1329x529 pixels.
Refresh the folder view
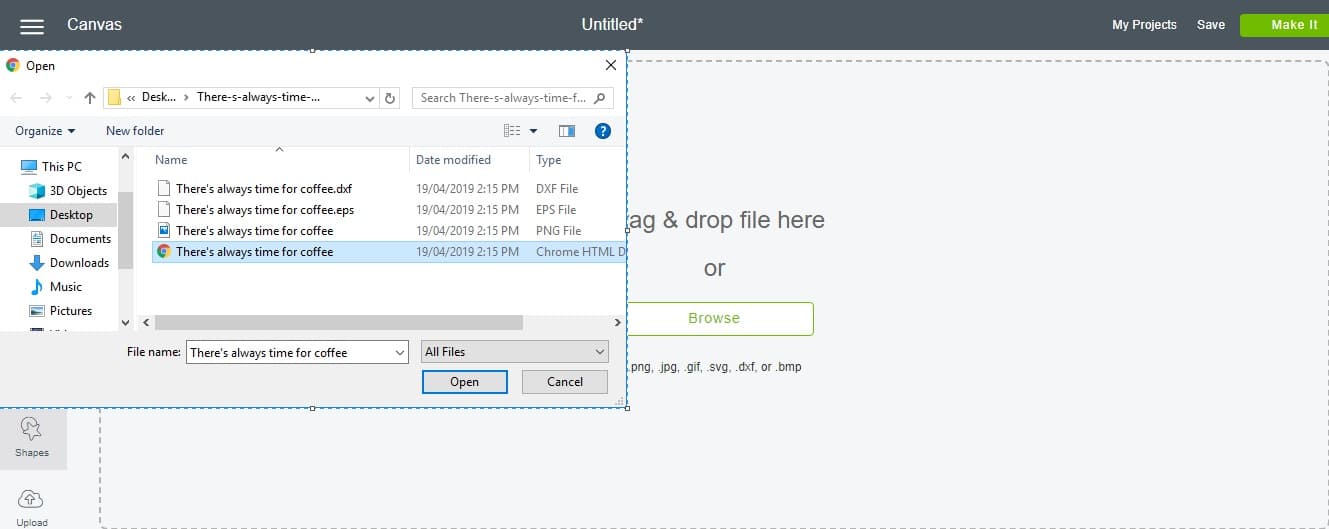pyautogui.click(x=391, y=98)
